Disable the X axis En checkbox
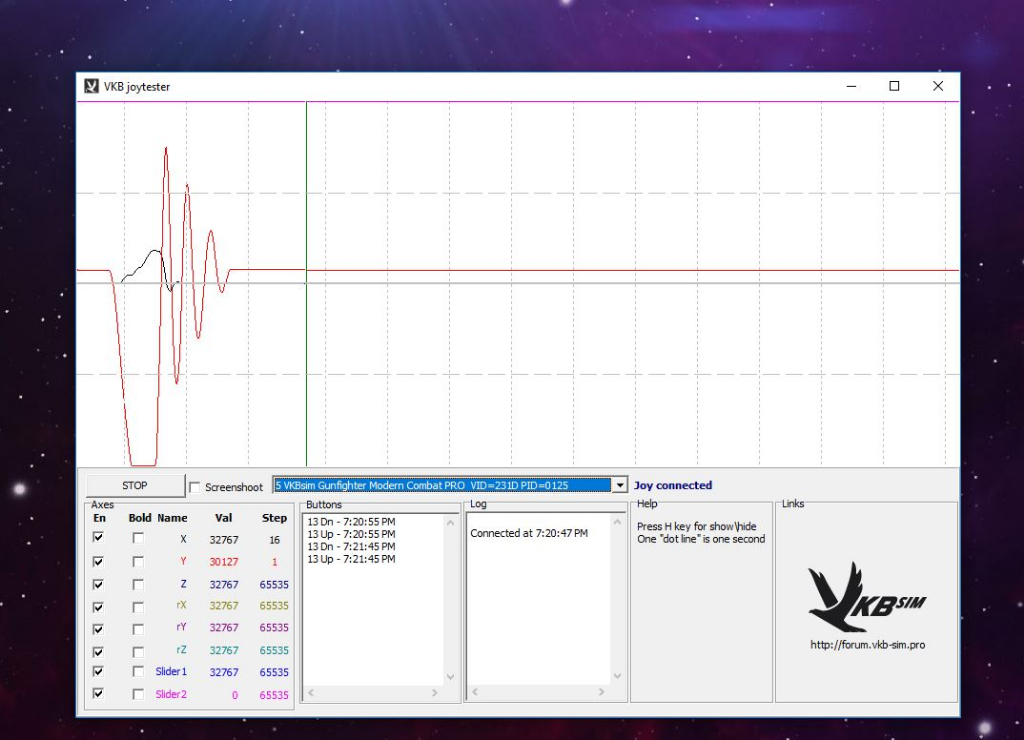The height and width of the screenshot is (740, 1024). (99, 538)
